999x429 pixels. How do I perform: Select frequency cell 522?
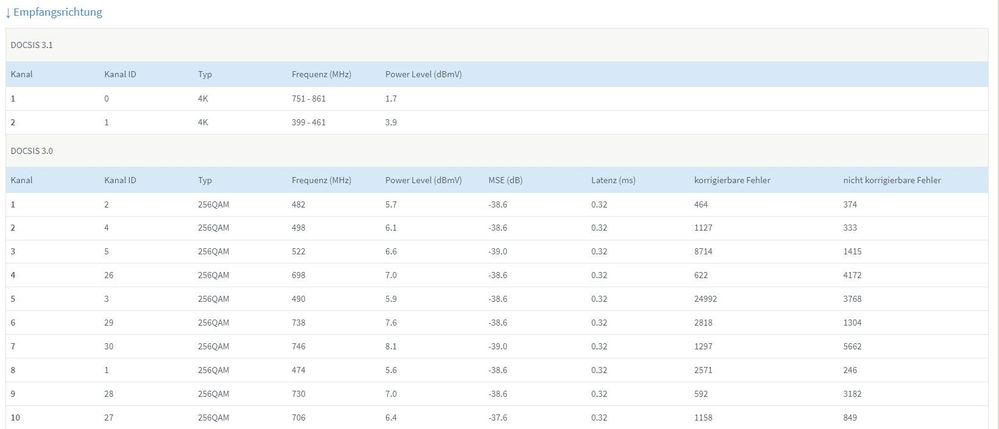[x=299, y=252]
